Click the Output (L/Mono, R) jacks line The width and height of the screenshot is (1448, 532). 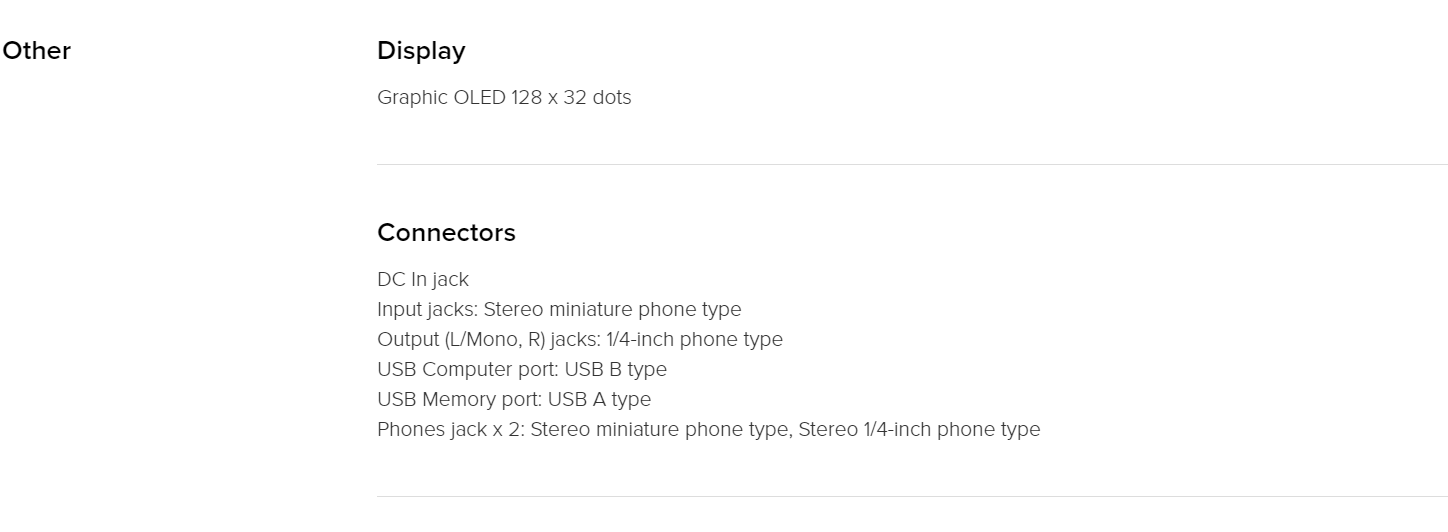click(580, 339)
